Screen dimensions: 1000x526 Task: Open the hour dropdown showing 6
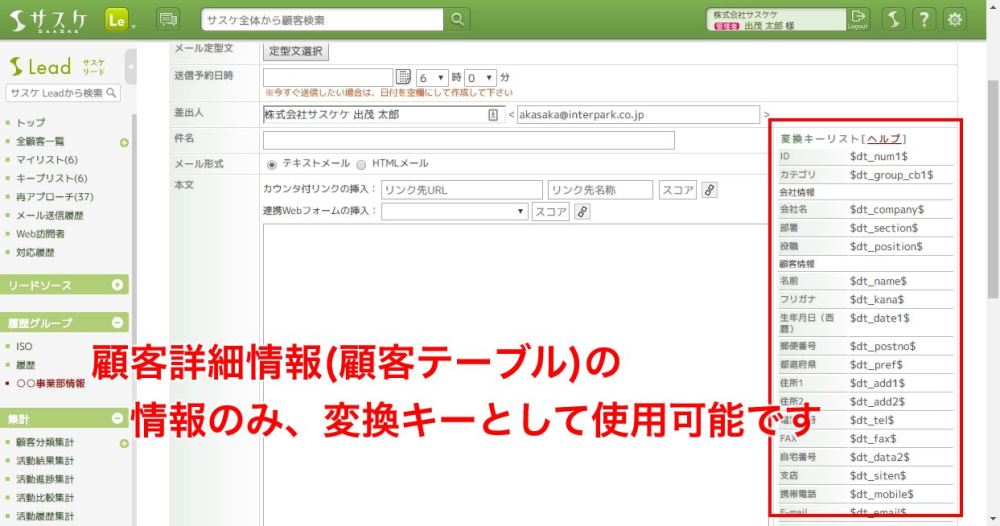tap(432, 77)
